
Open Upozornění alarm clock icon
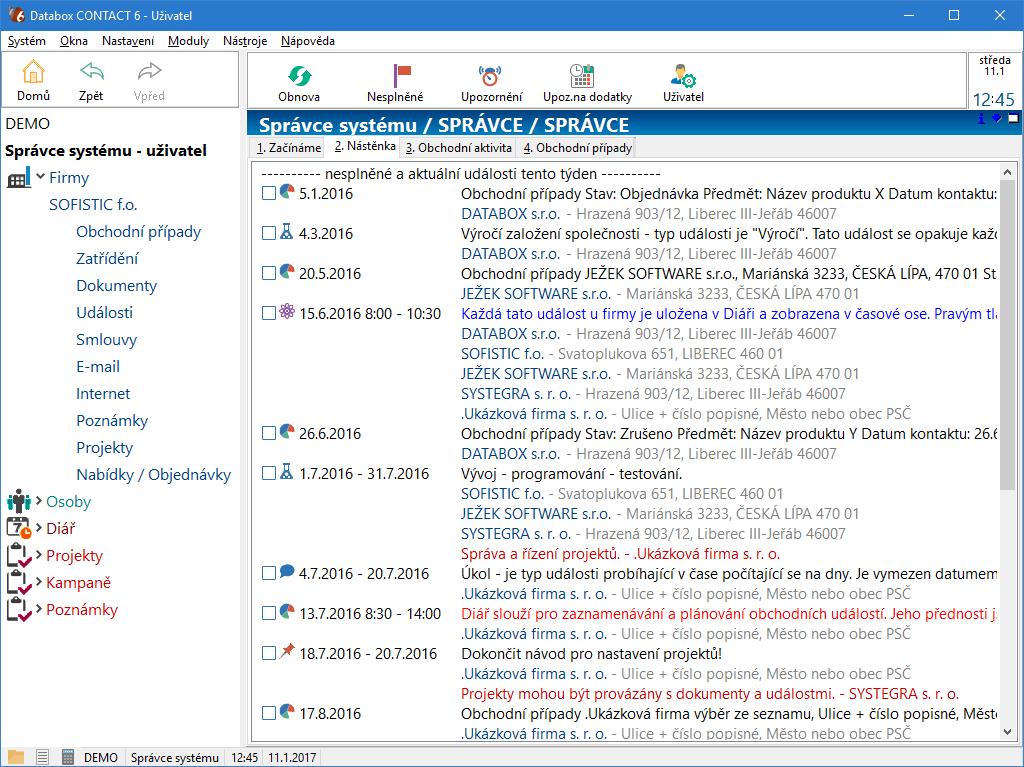(490, 76)
